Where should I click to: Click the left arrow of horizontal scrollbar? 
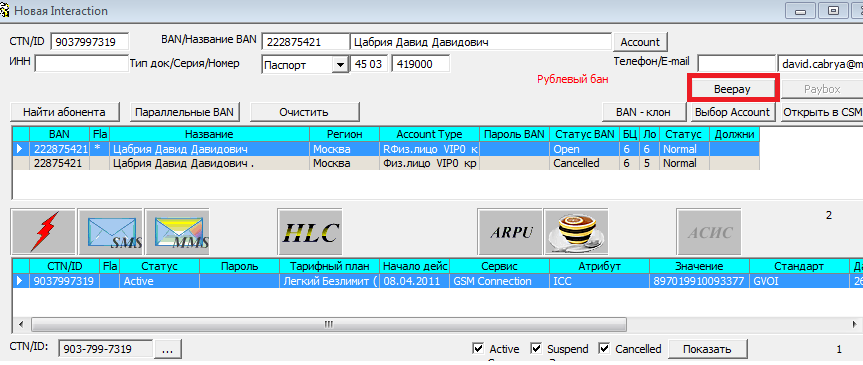click(21, 324)
